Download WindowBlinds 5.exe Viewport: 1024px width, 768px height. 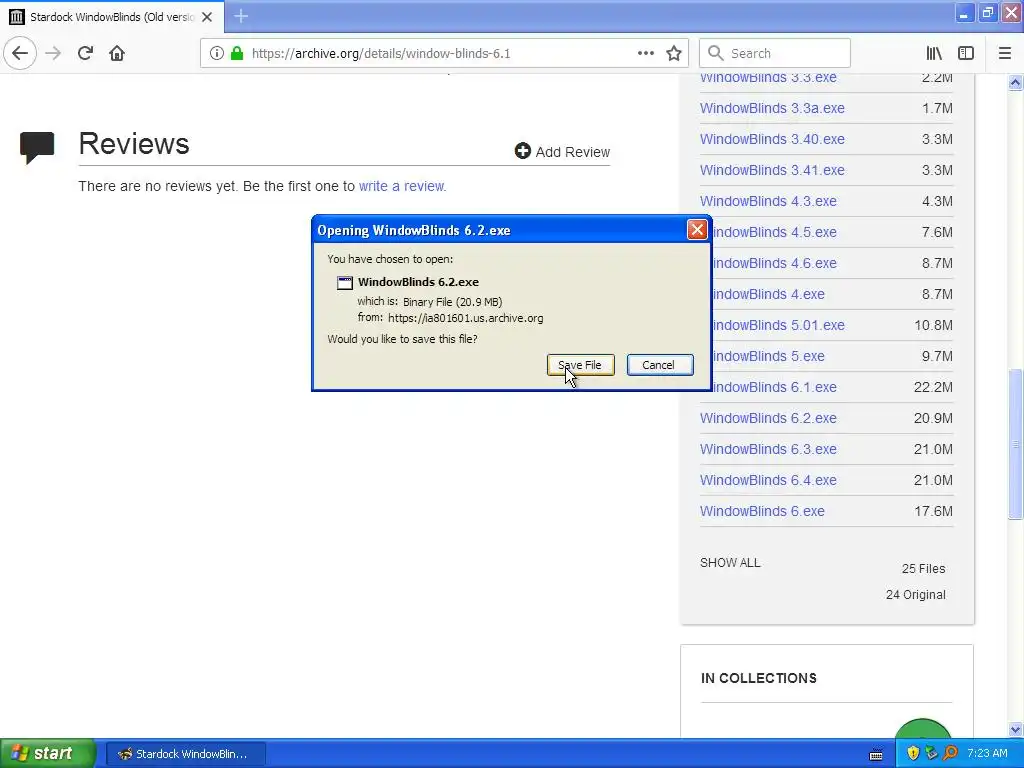point(769,357)
